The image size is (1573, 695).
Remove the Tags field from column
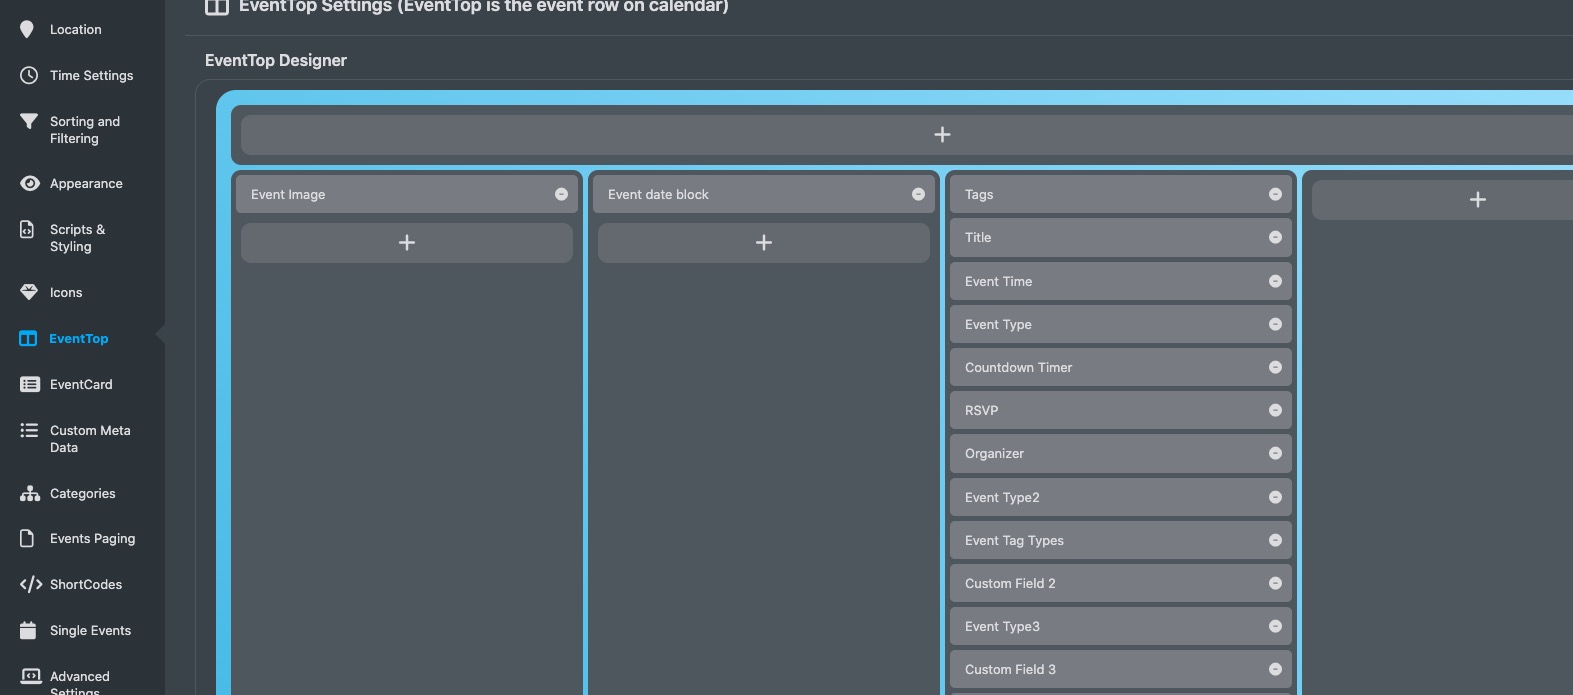pyautogui.click(x=1275, y=195)
